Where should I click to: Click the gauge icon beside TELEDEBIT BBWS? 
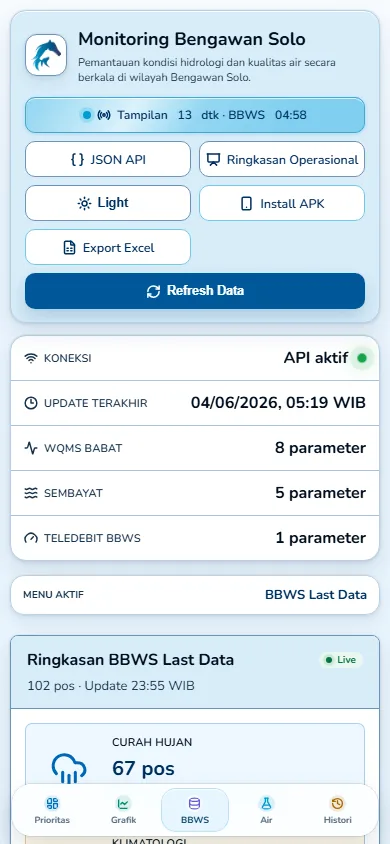pyautogui.click(x=31, y=538)
